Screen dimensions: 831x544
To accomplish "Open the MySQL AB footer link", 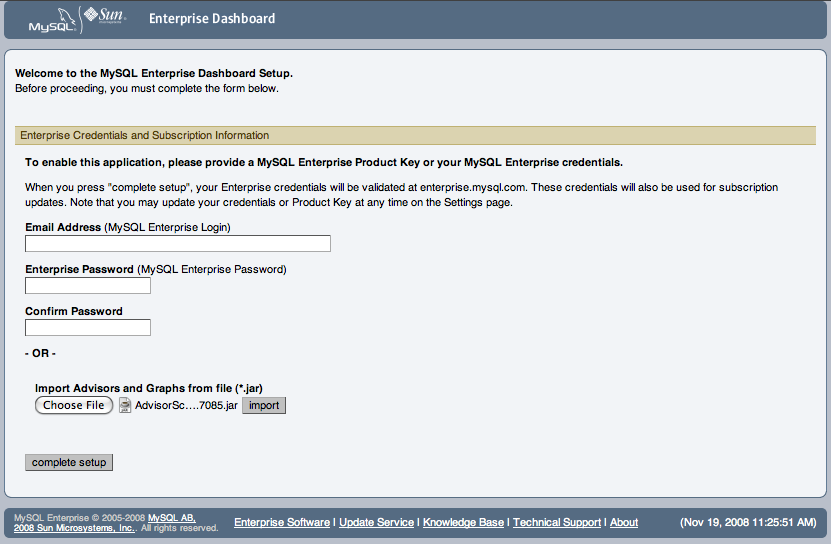I will (171, 518).
